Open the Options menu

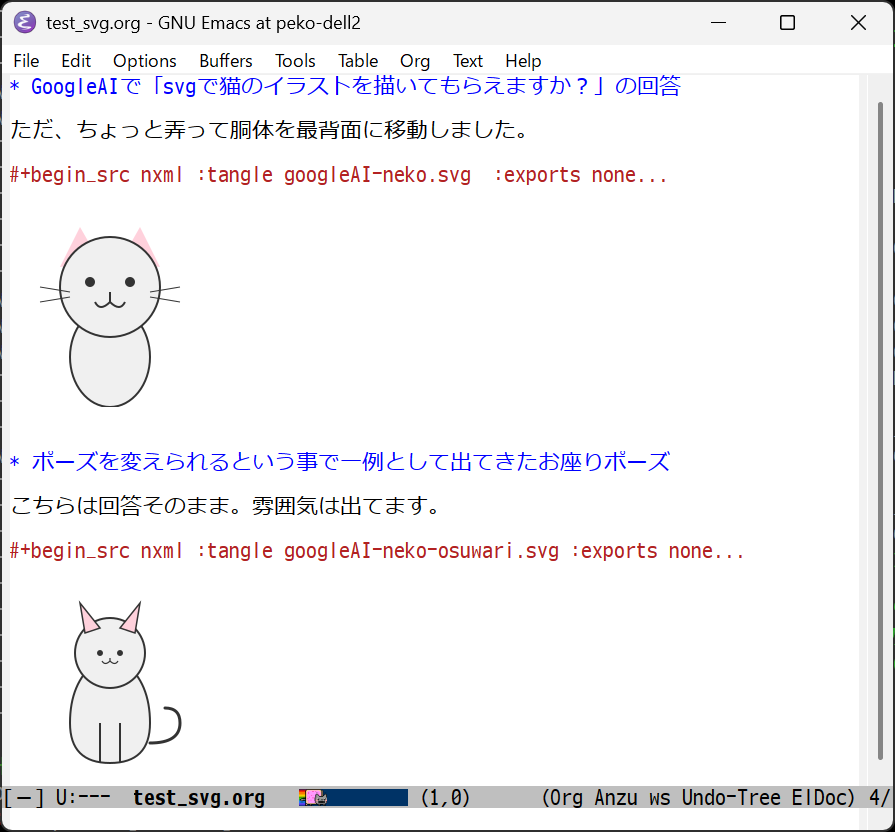144,60
